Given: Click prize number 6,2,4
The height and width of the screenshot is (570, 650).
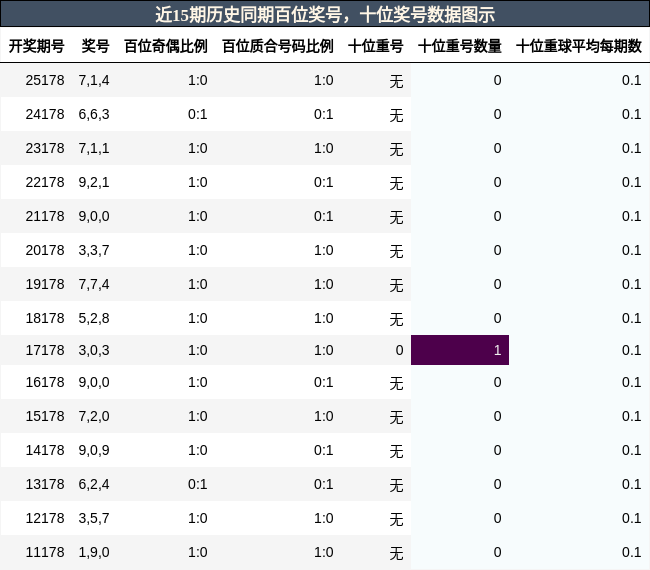Looking at the screenshot, I should click(94, 484).
